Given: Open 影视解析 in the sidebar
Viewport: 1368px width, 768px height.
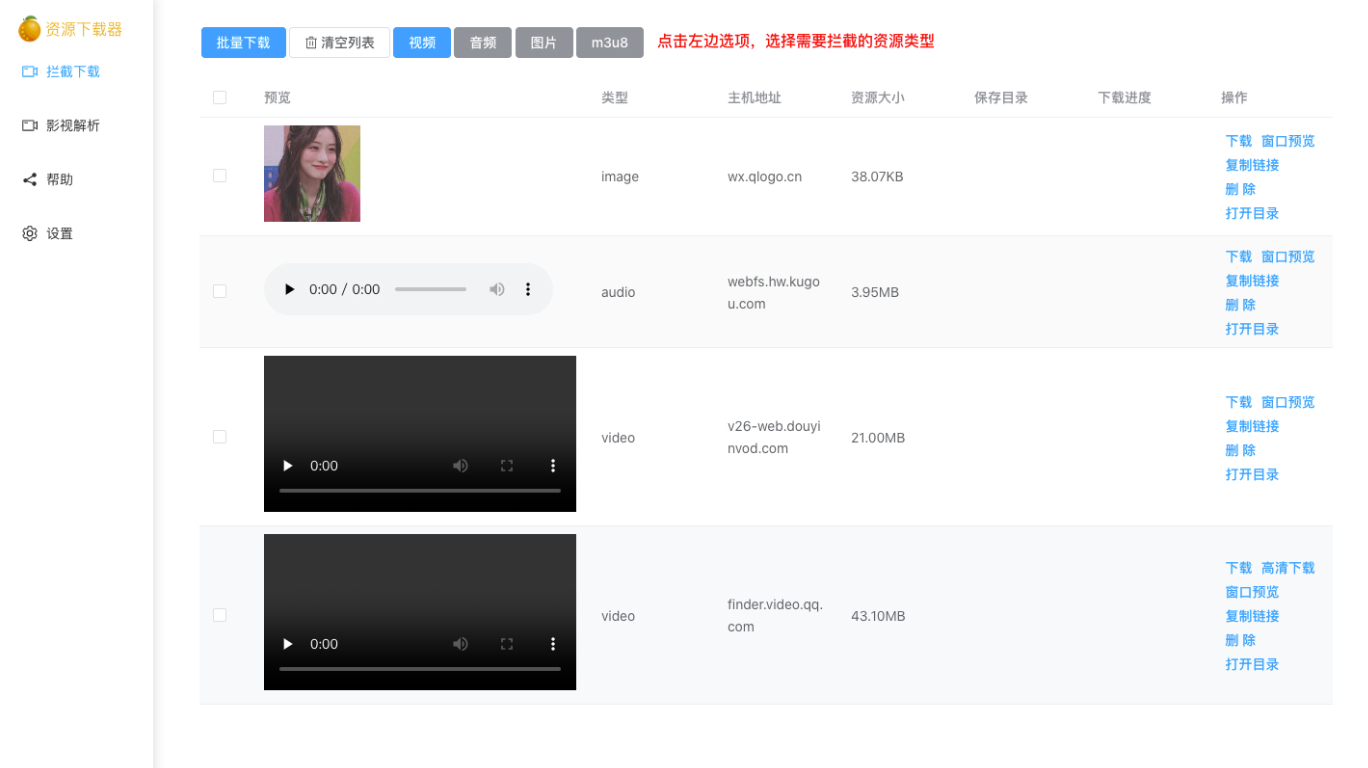Looking at the screenshot, I should (x=62, y=126).
